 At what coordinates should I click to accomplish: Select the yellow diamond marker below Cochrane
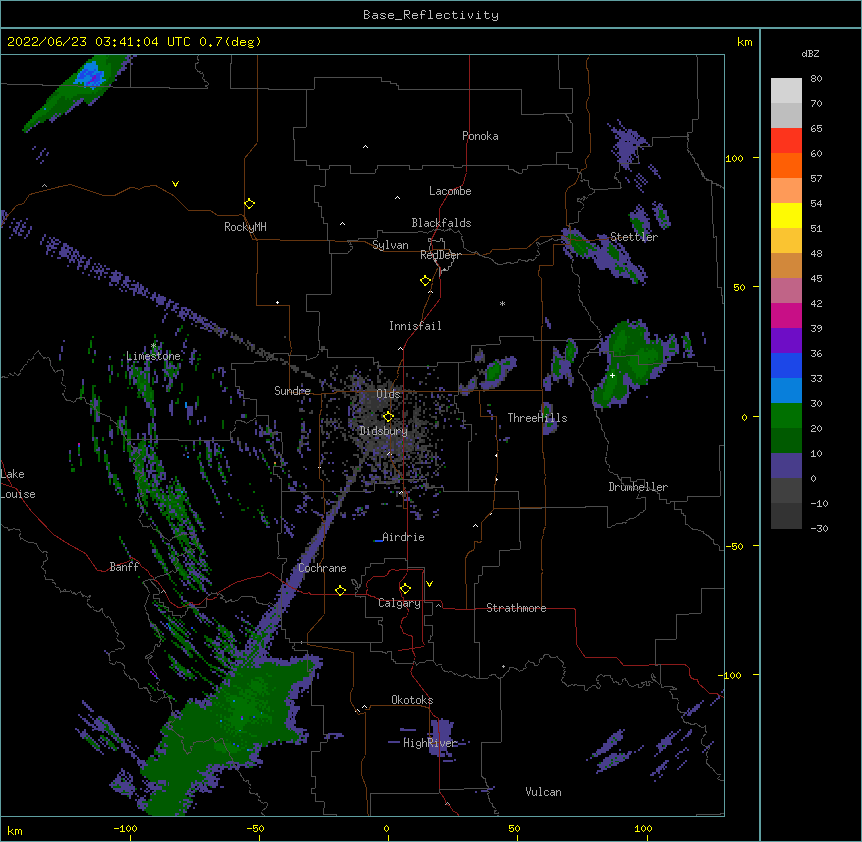click(340, 590)
